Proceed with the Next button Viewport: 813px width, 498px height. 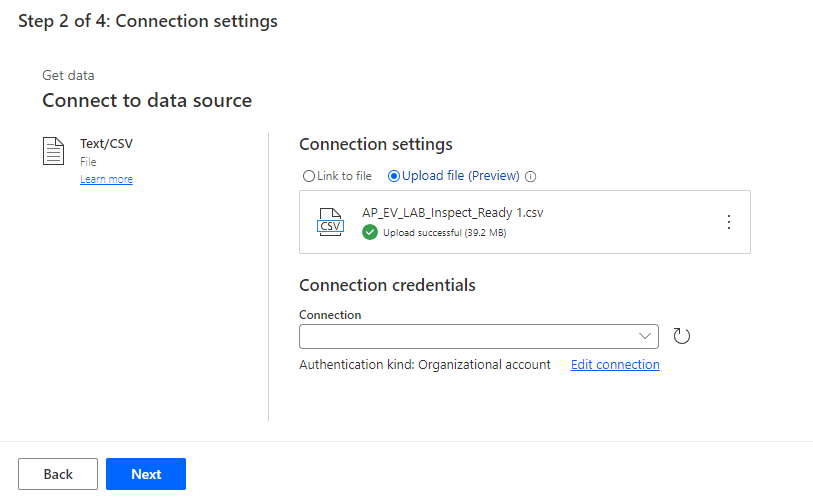(x=146, y=474)
